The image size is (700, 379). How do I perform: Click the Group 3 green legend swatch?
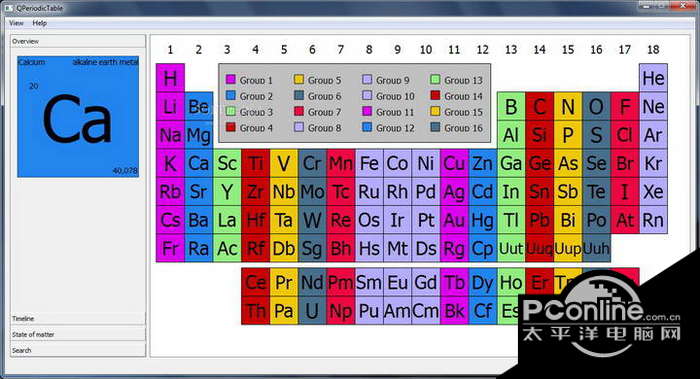(231, 111)
